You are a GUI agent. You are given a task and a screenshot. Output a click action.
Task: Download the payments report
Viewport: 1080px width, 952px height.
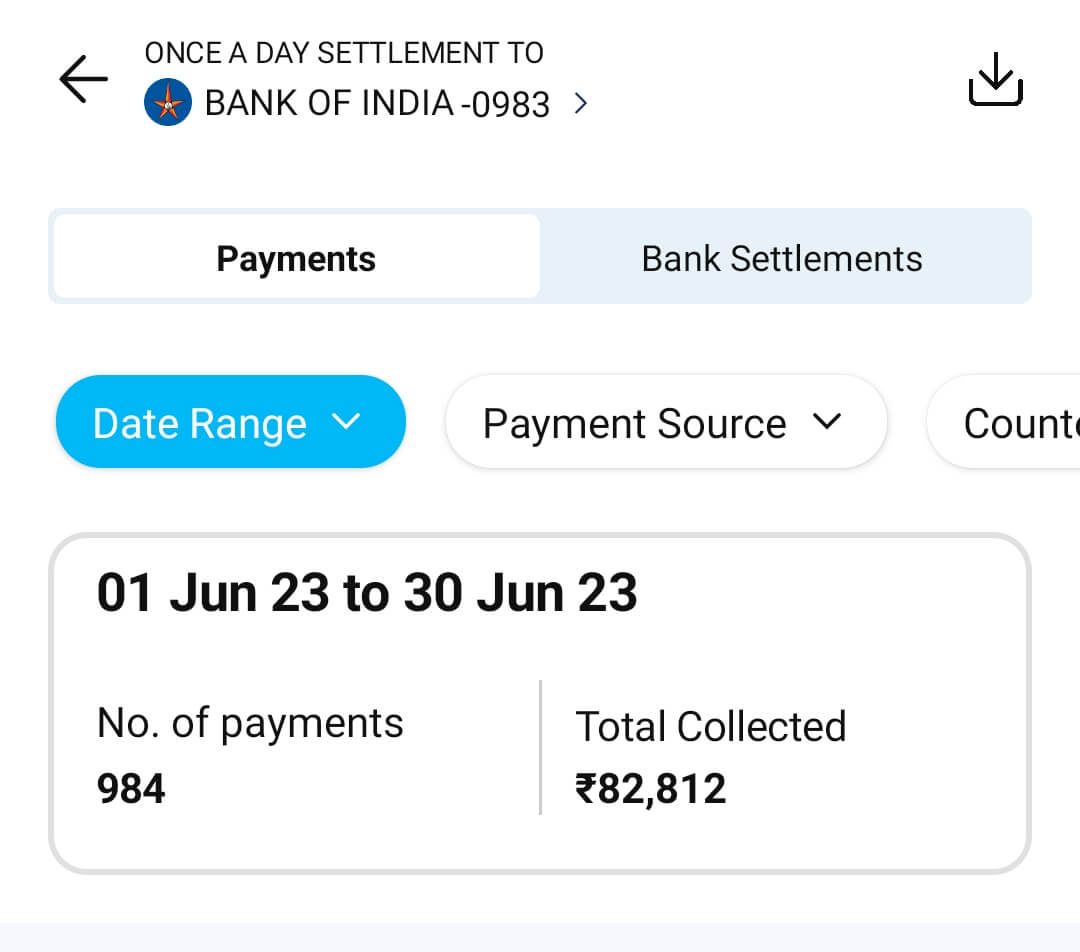995,79
